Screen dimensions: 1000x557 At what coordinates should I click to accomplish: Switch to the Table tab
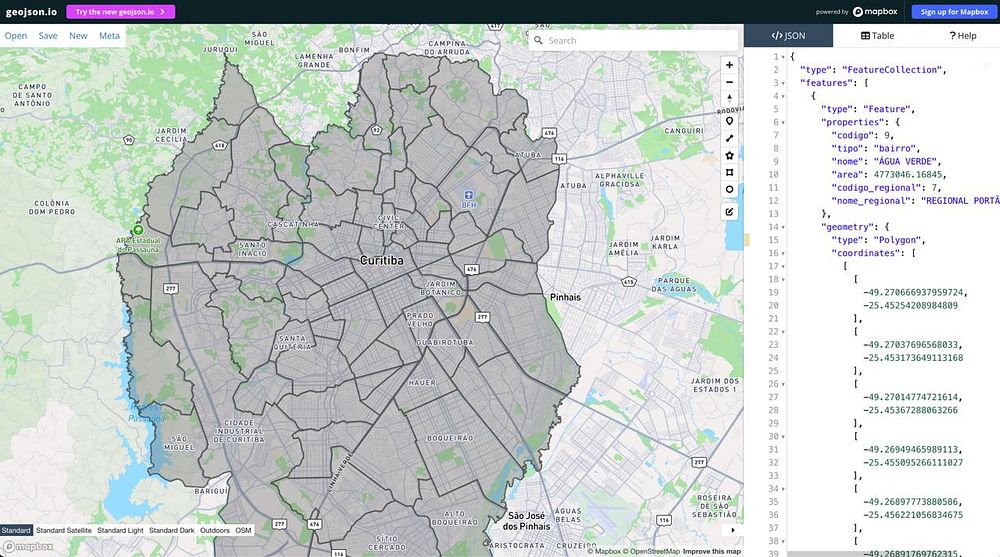[x=878, y=36]
